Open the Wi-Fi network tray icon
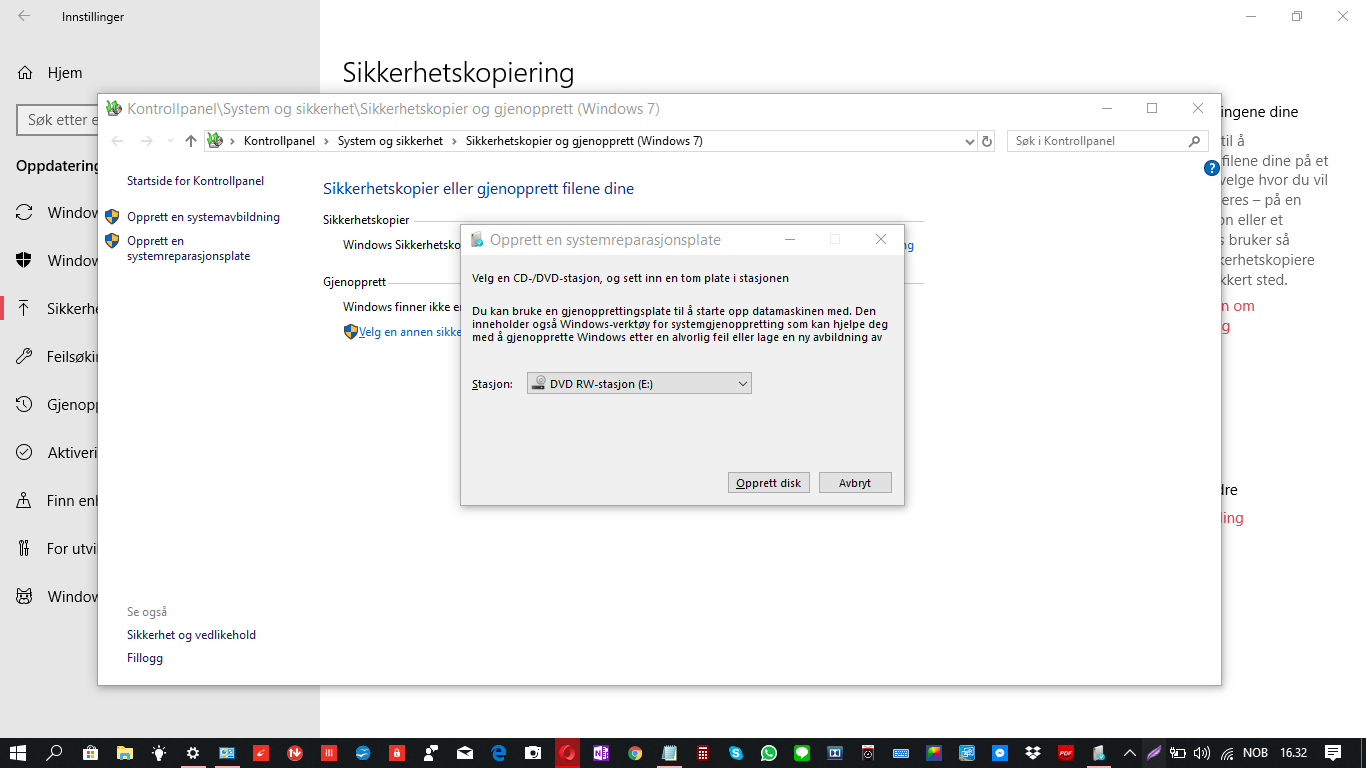 point(1227,753)
